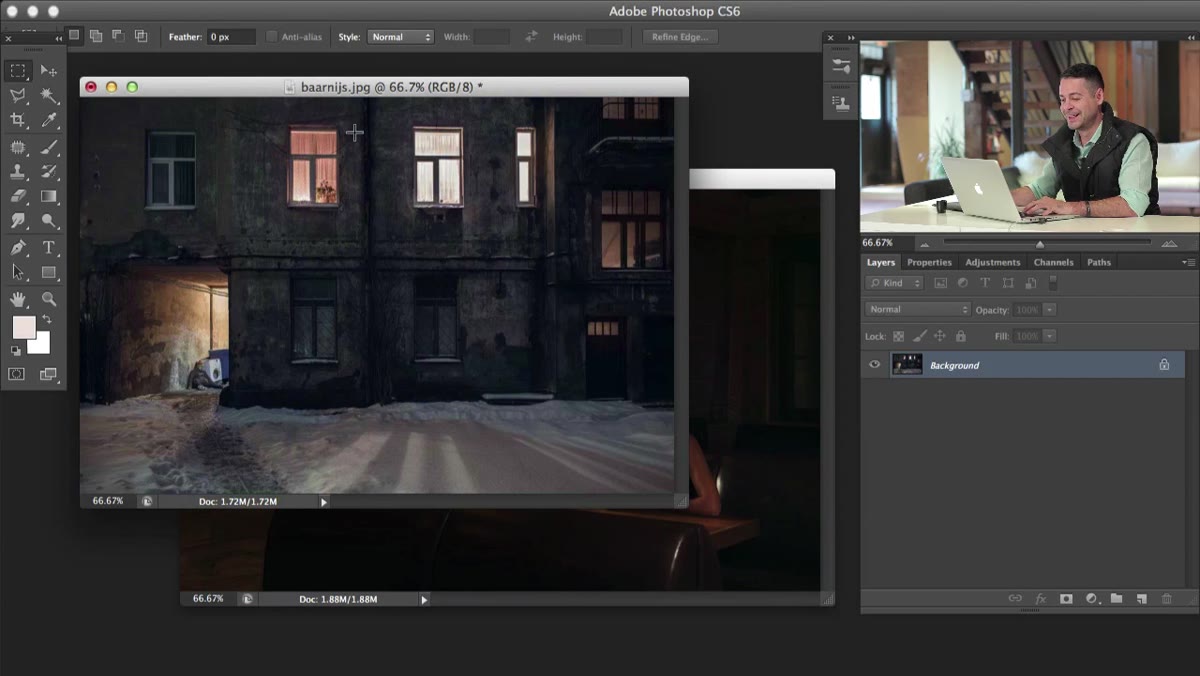Activate the Eraser tool
Screen dimensions: 1200x676
click(18, 197)
